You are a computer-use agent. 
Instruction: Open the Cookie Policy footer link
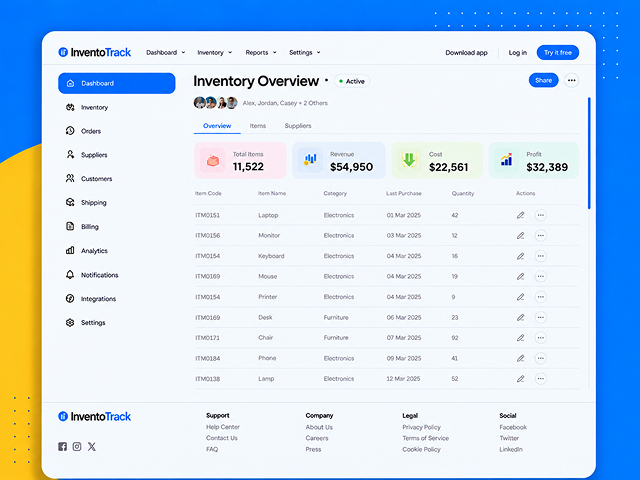[421, 449]
